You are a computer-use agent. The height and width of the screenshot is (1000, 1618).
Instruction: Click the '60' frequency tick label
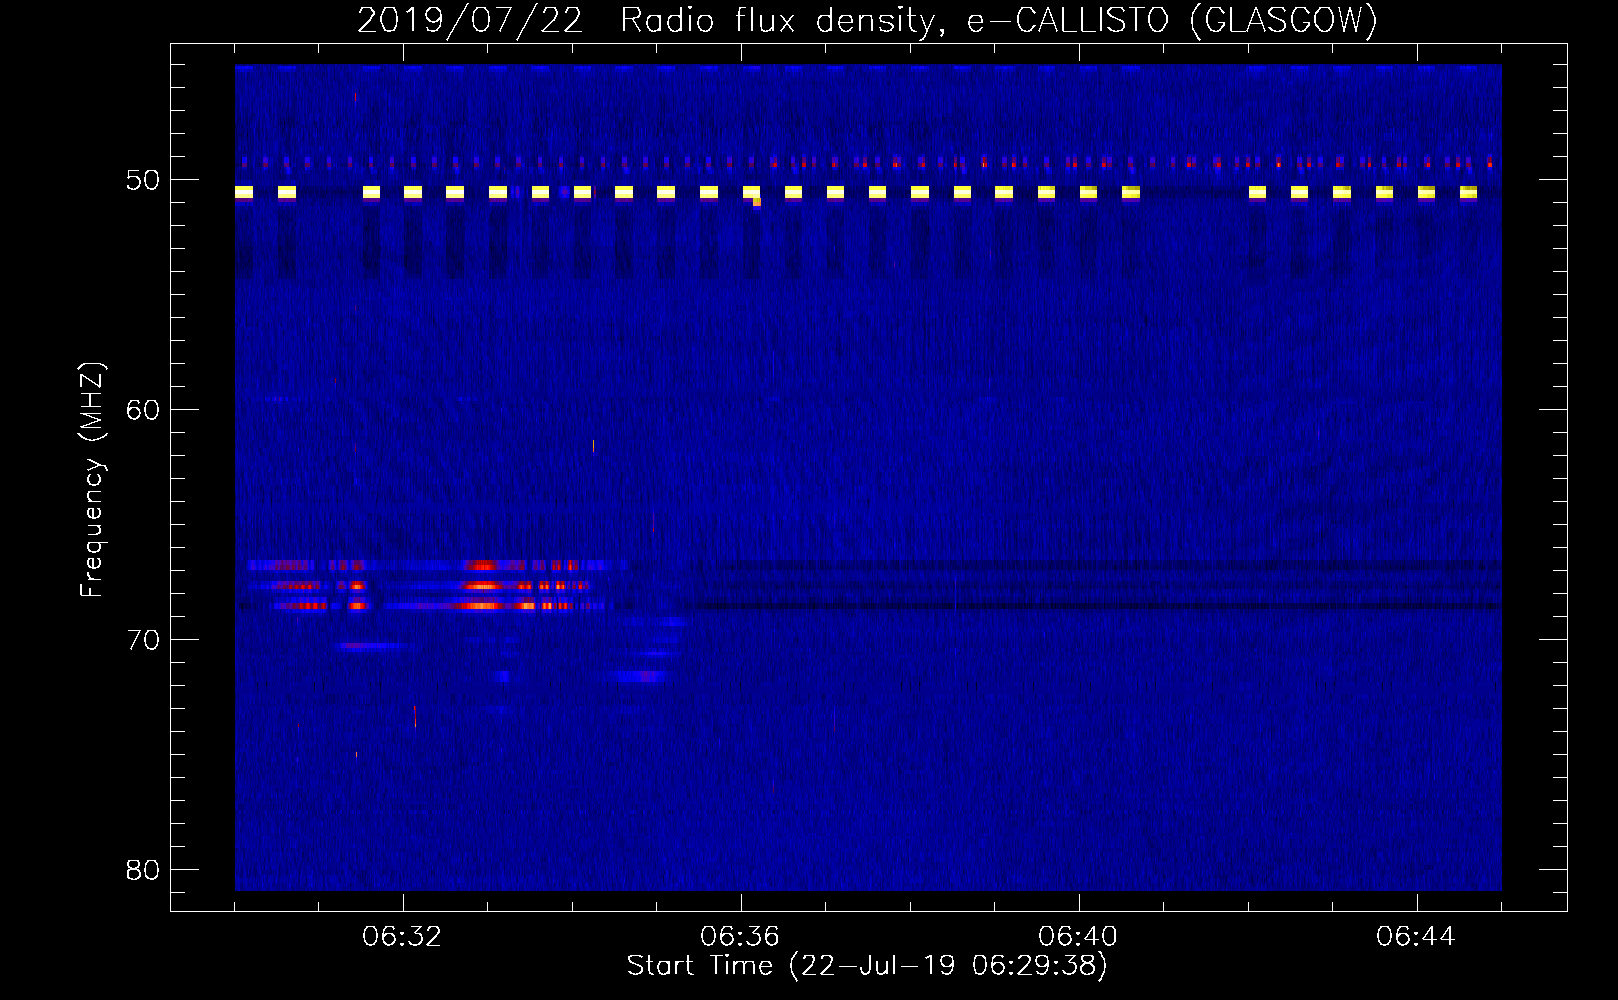pyautogui.click(x=143, y=410)
